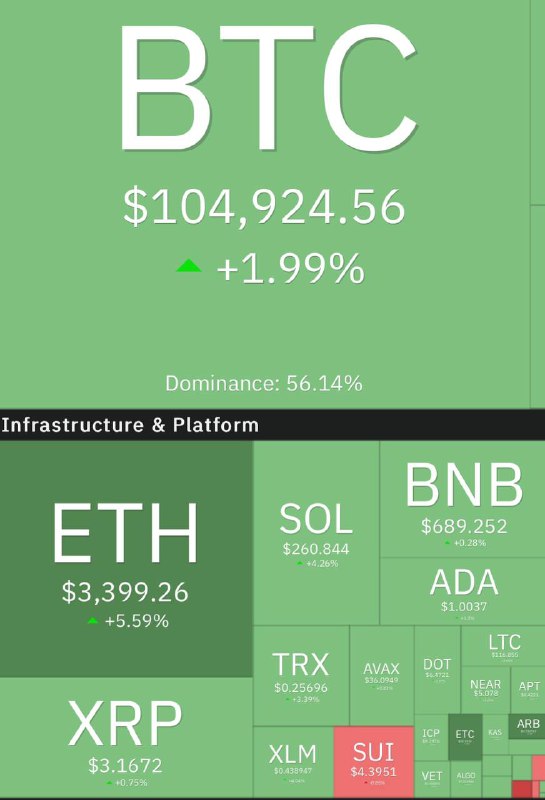This screenshot has height=800, width=545.
Task: Select the DOT tile
Action: (x=437, y=670)
